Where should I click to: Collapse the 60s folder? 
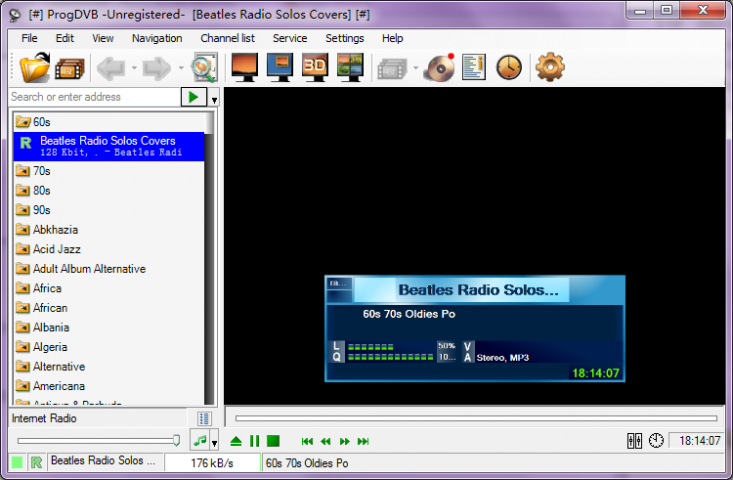[23, 122]
